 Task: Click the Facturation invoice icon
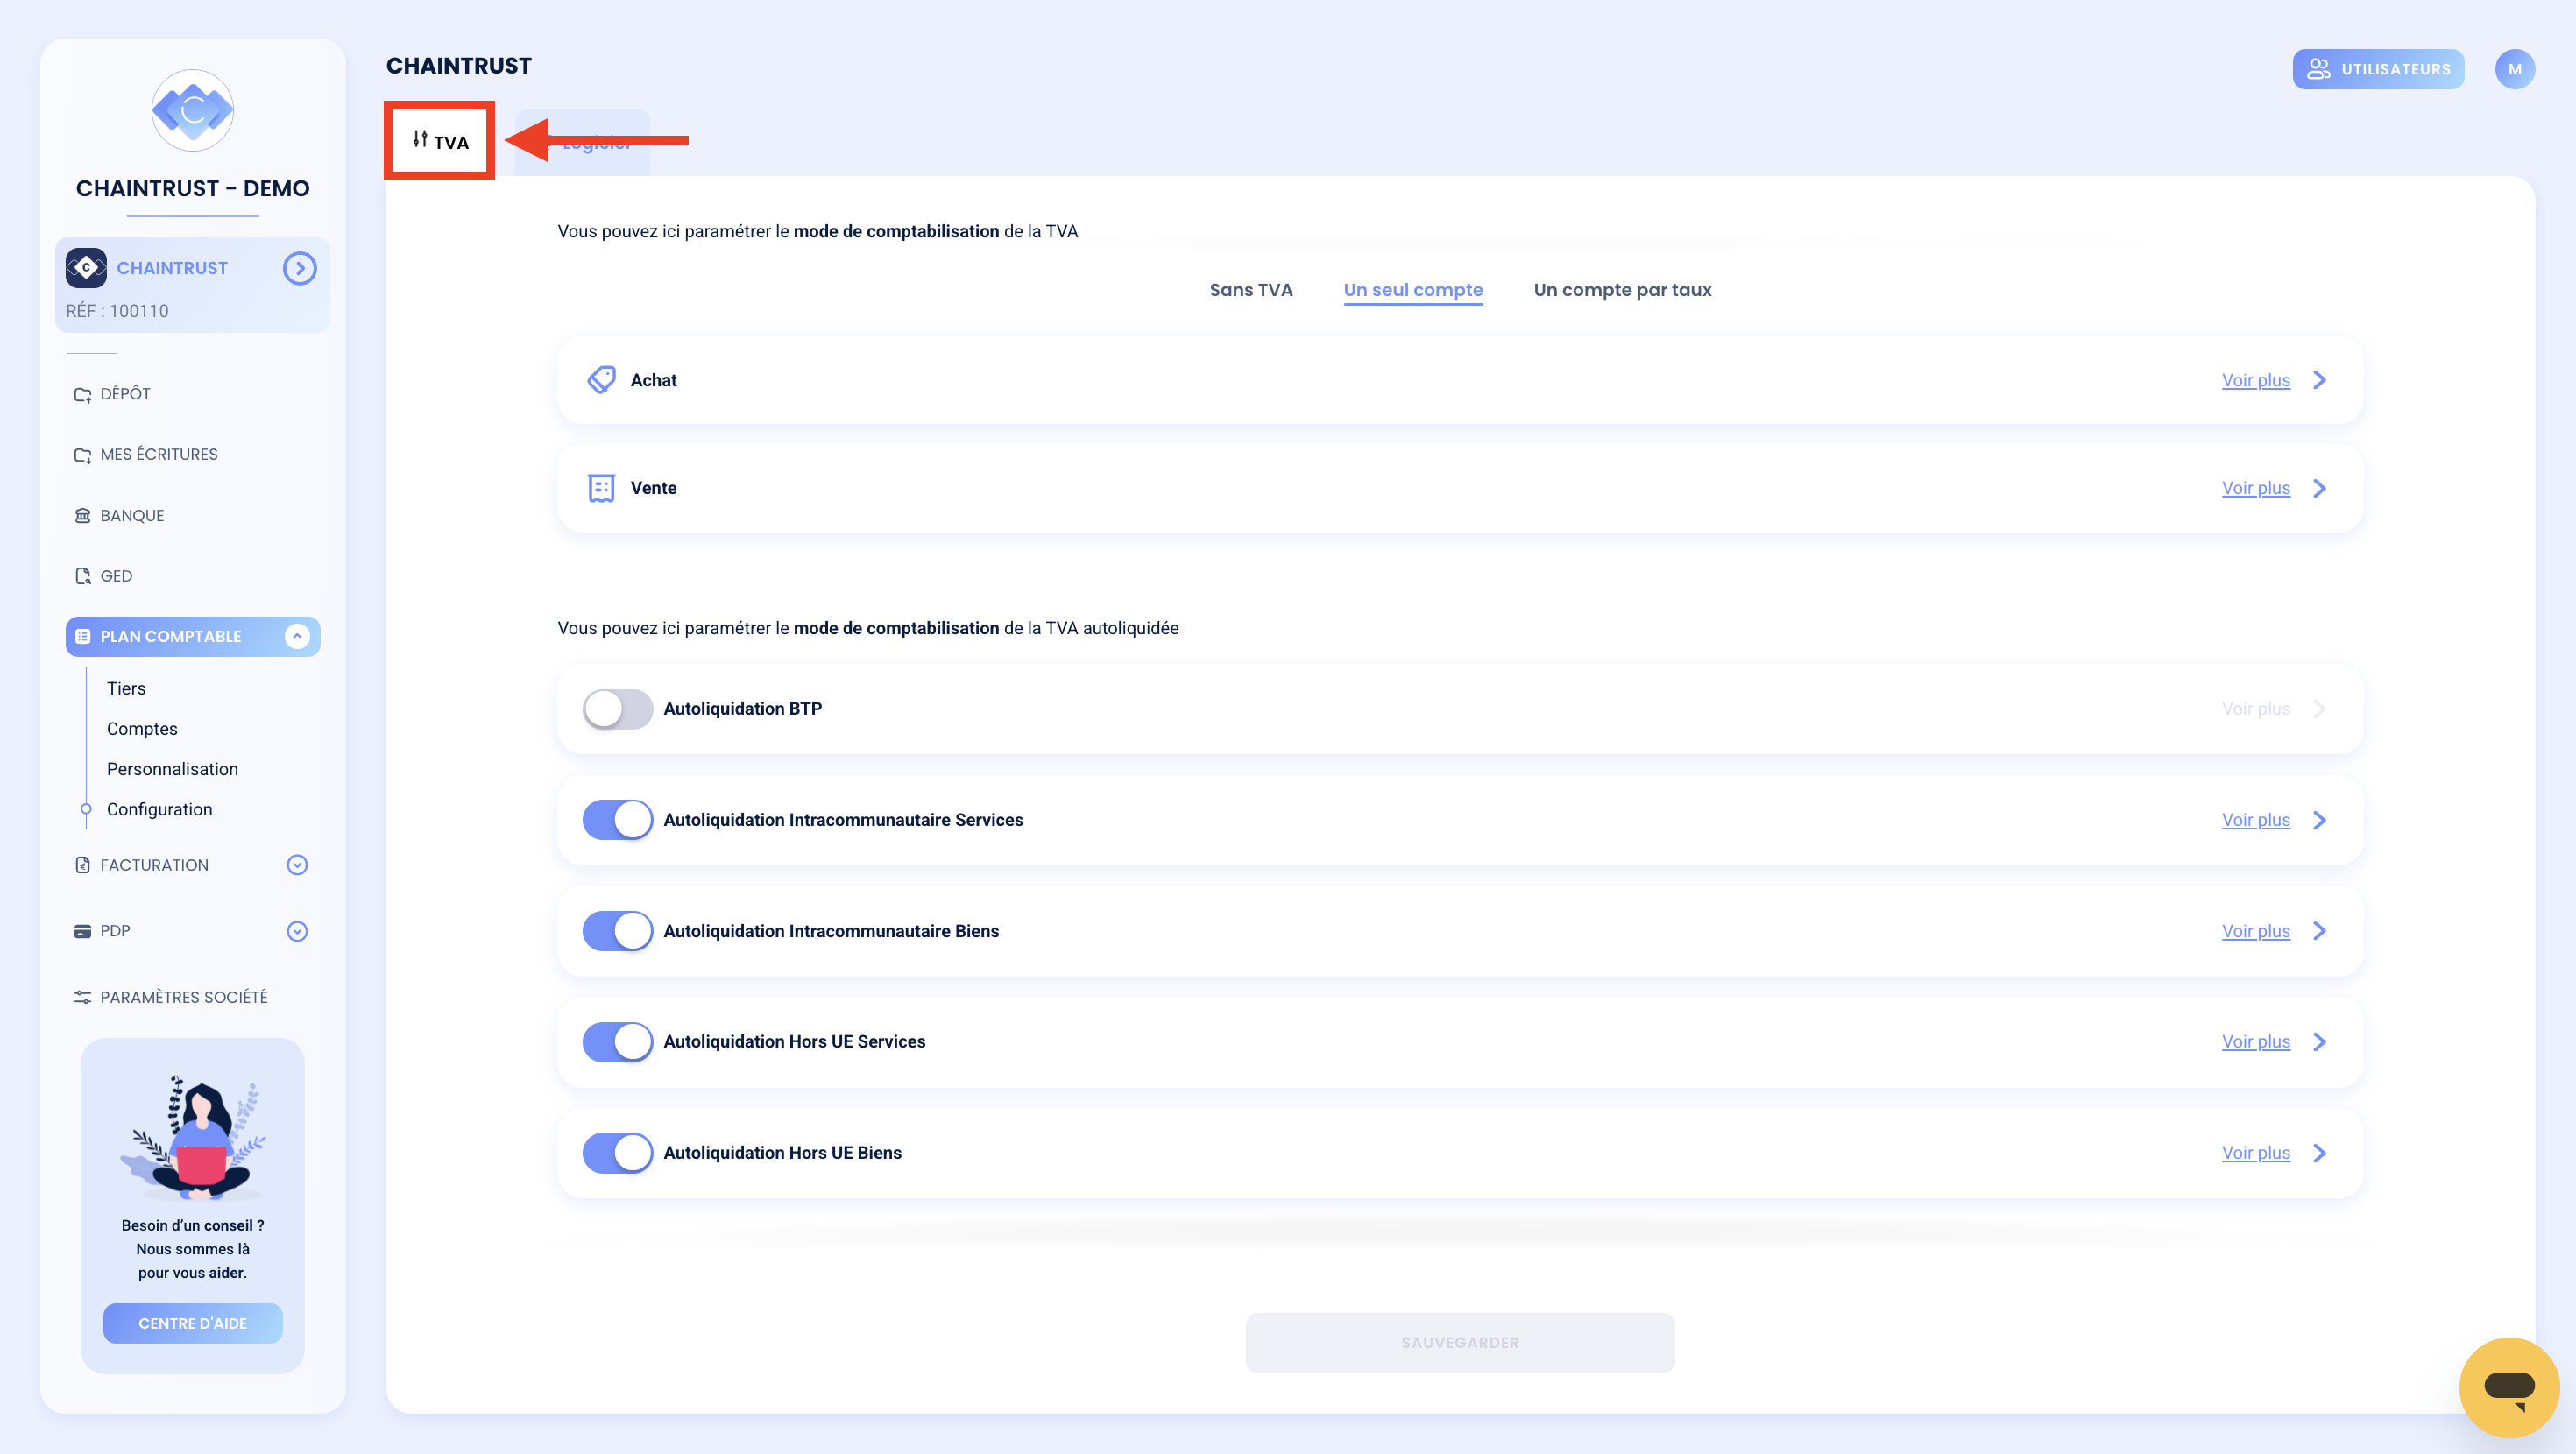82,865
